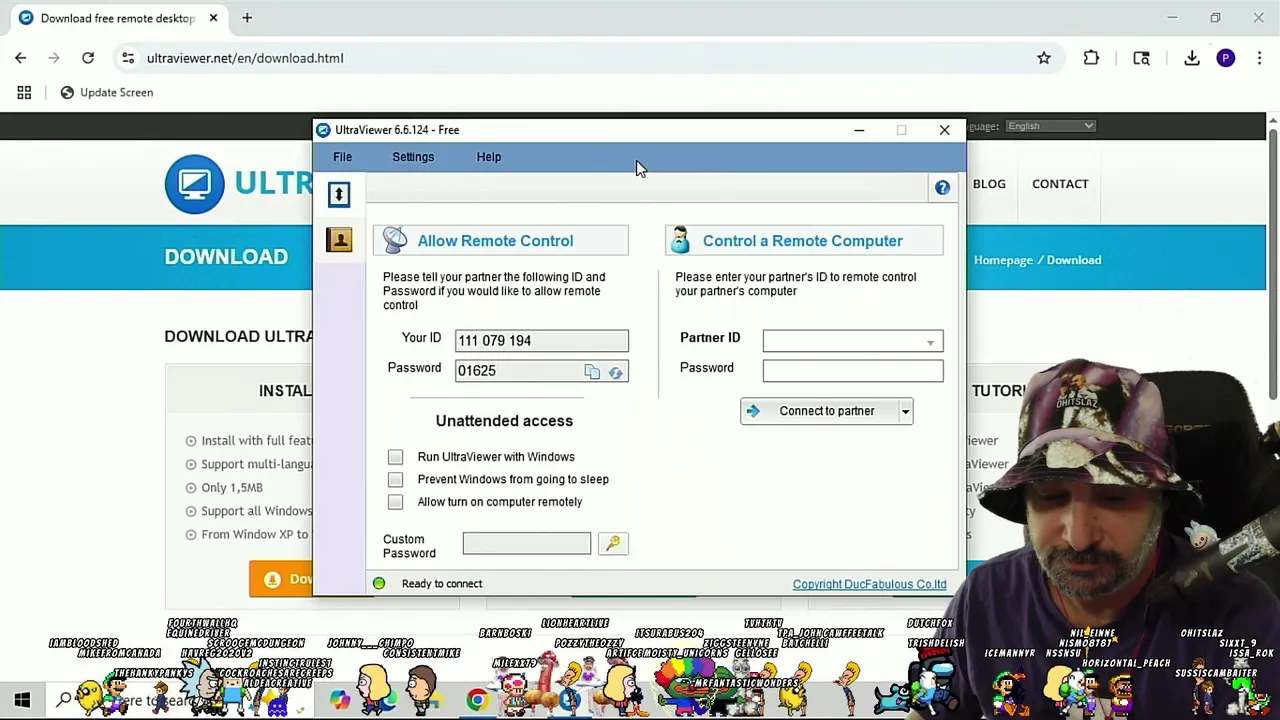1280x720 pixels.
Task: Open the Chrome profile avatar
Action: pos(1226,58)
